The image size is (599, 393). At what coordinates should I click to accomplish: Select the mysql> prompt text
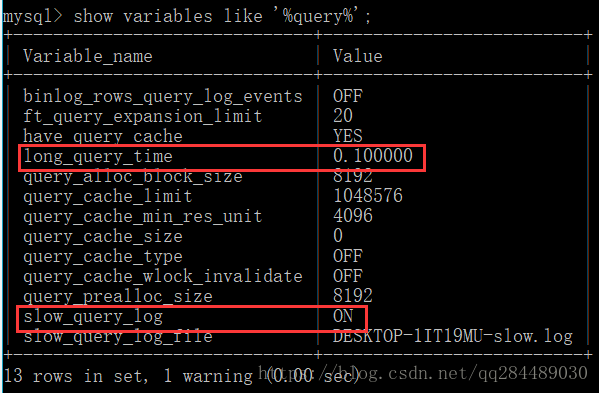coord(32,17)
